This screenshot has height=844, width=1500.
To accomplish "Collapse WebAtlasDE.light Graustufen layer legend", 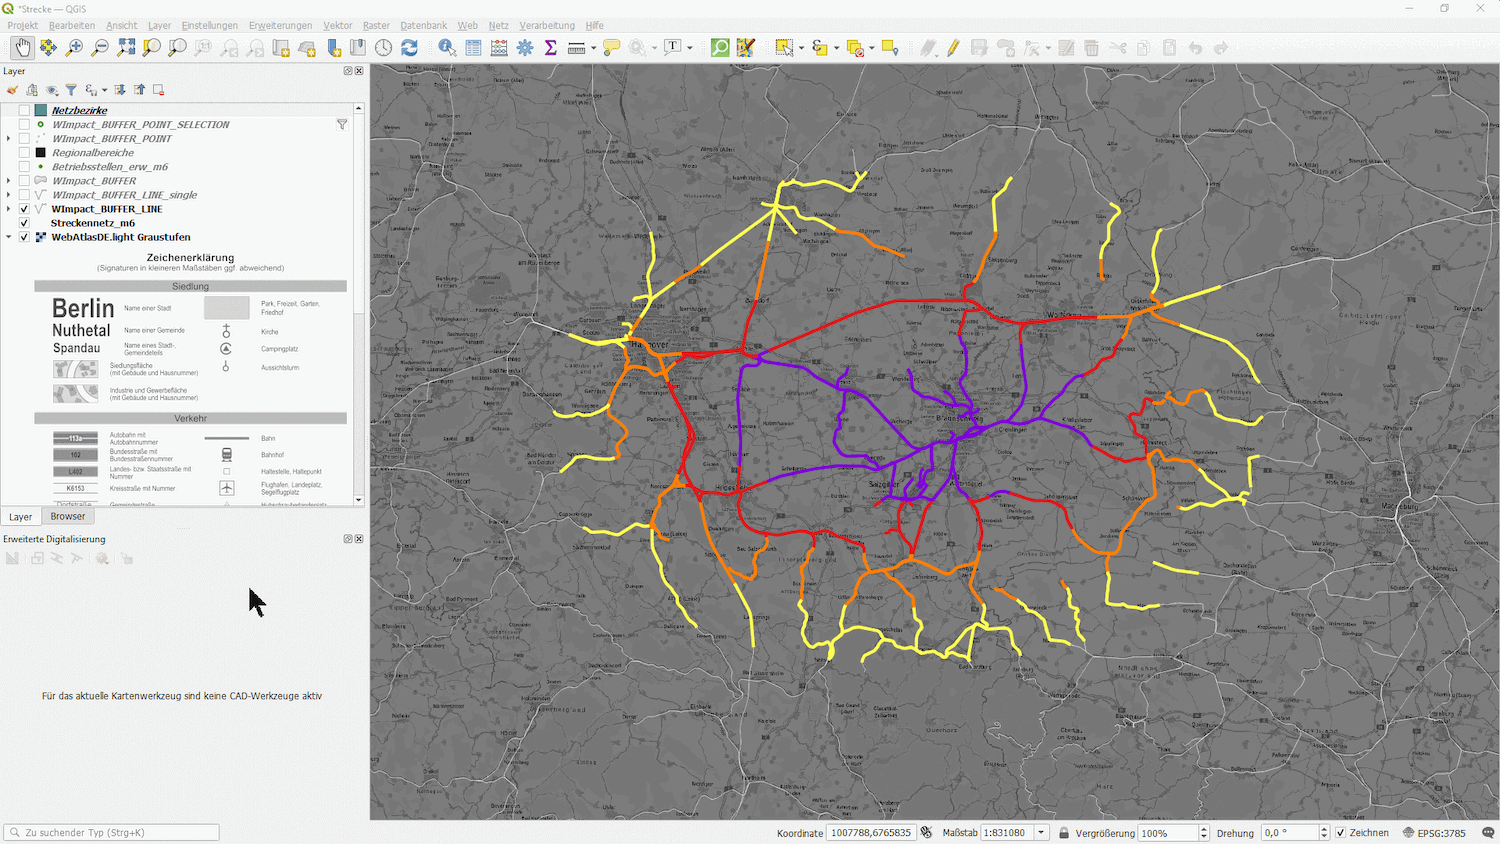I will tap(9, 237).
